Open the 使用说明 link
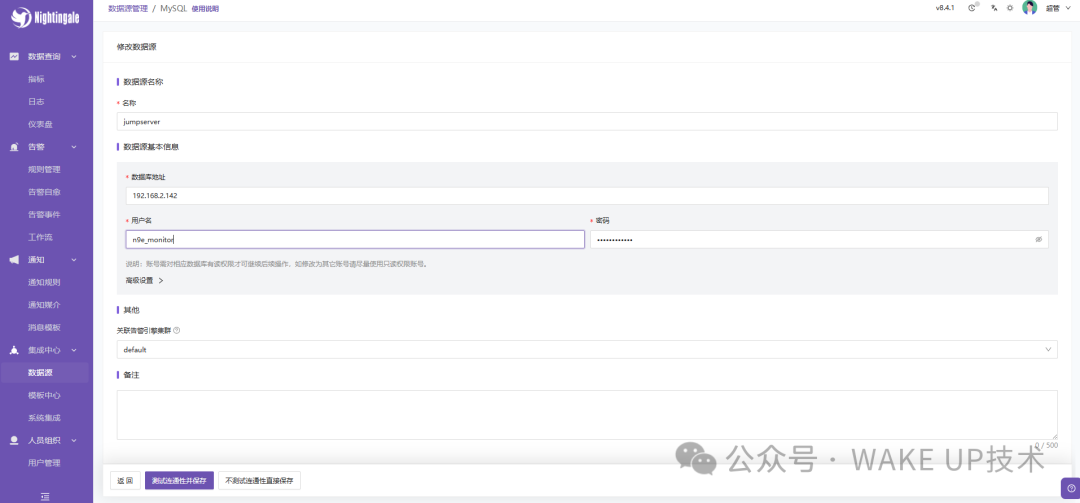 point(206,8)
